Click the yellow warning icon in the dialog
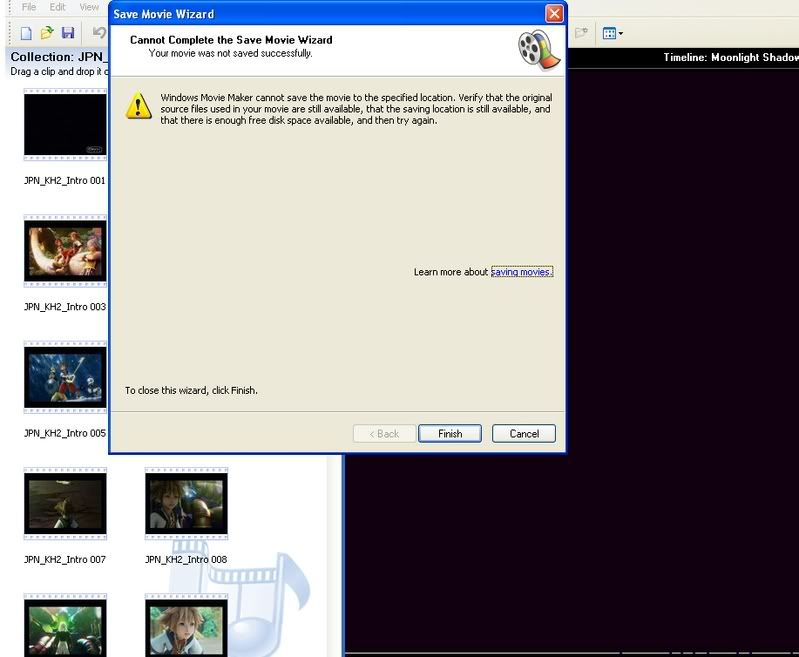 139,106
